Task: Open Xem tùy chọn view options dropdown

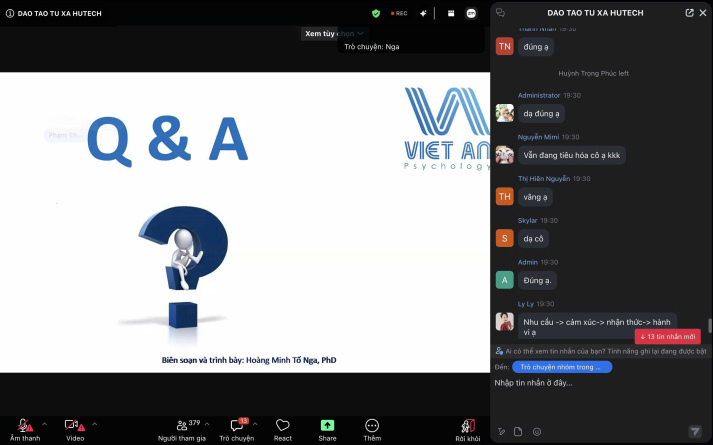Action: 334,34
